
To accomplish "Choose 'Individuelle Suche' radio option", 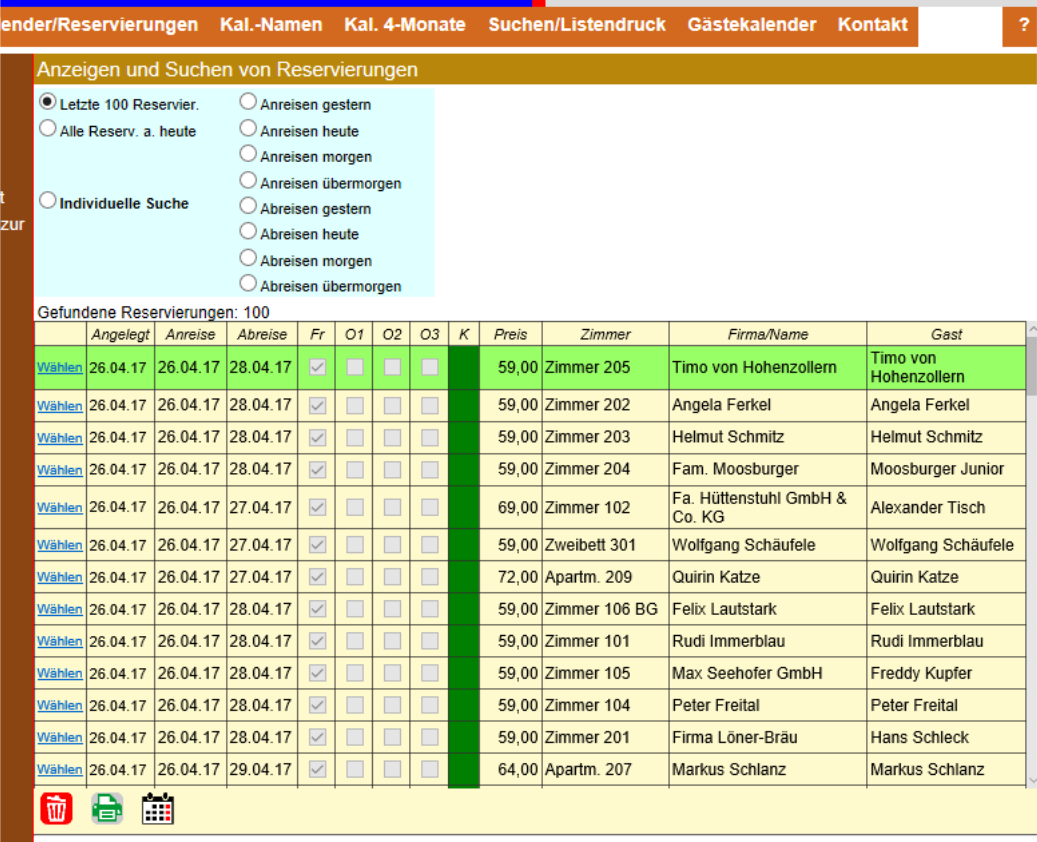I will pyautogui.click(x=47, y=201).
